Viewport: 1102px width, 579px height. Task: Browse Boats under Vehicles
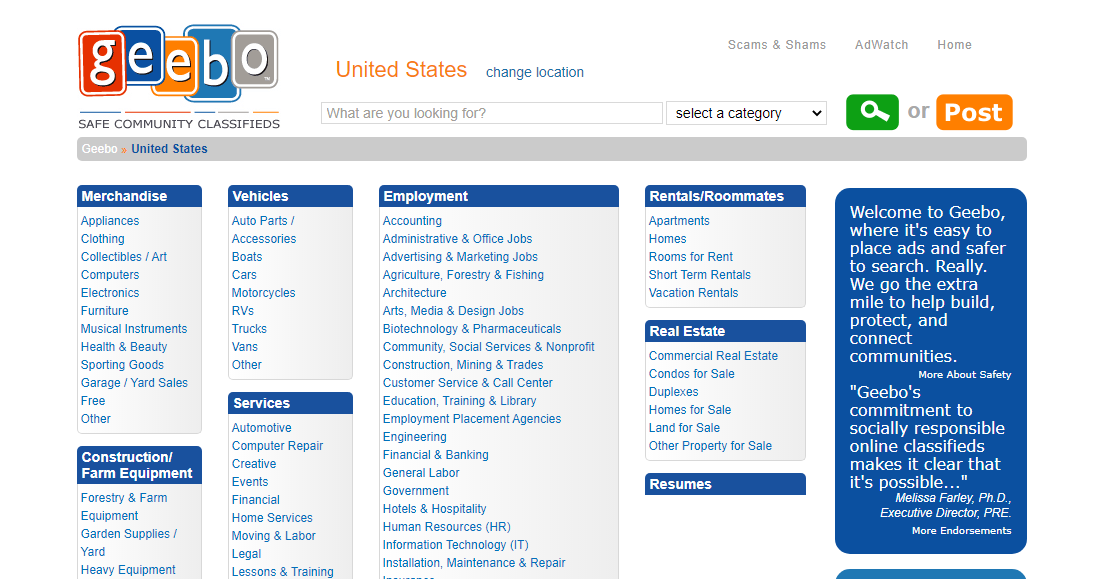click(x=247, y=257)
